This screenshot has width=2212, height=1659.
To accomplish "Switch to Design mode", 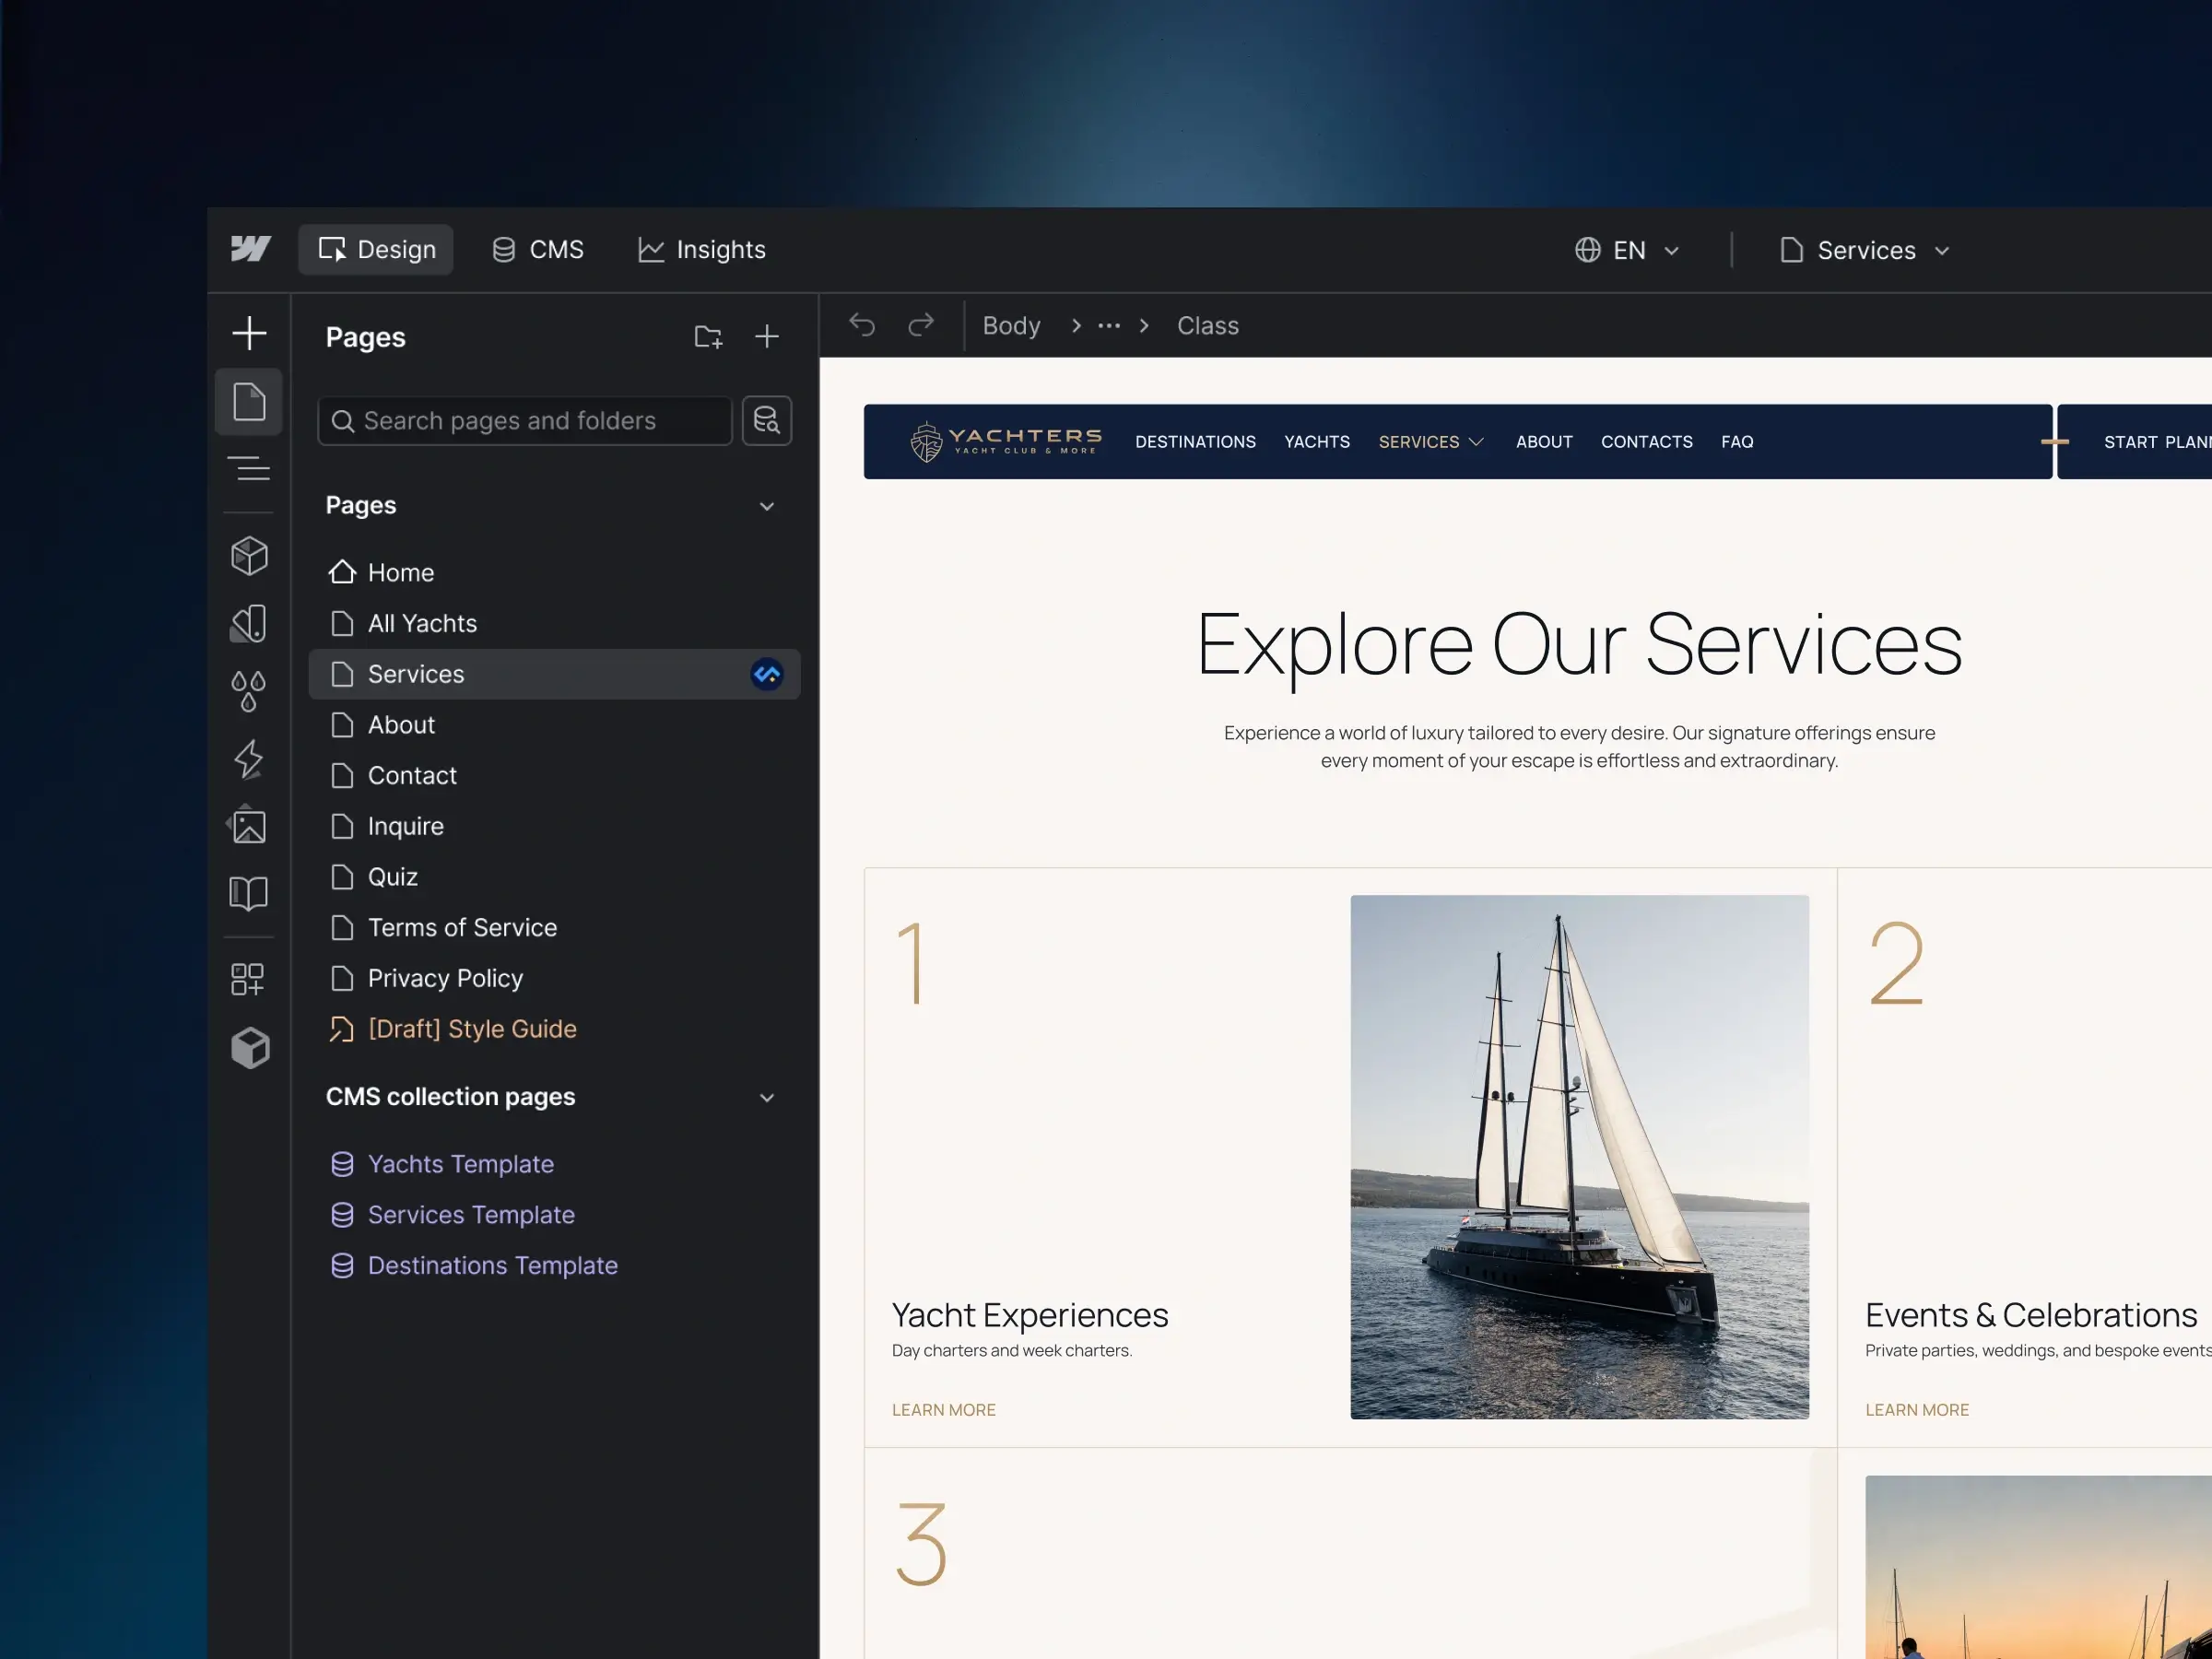I will pyautogui.click(x=376, y=250).
